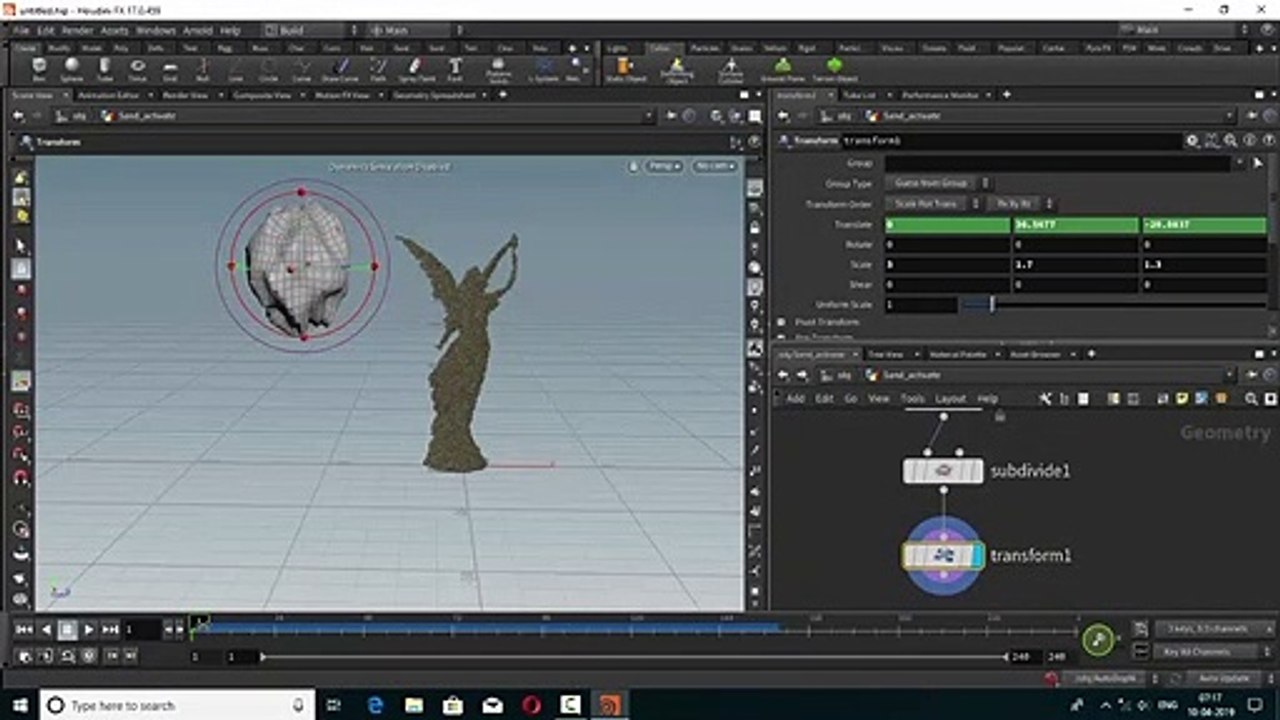Switch to the Performance Monitor tab
1280x720 pixels.
coord(941,95)
